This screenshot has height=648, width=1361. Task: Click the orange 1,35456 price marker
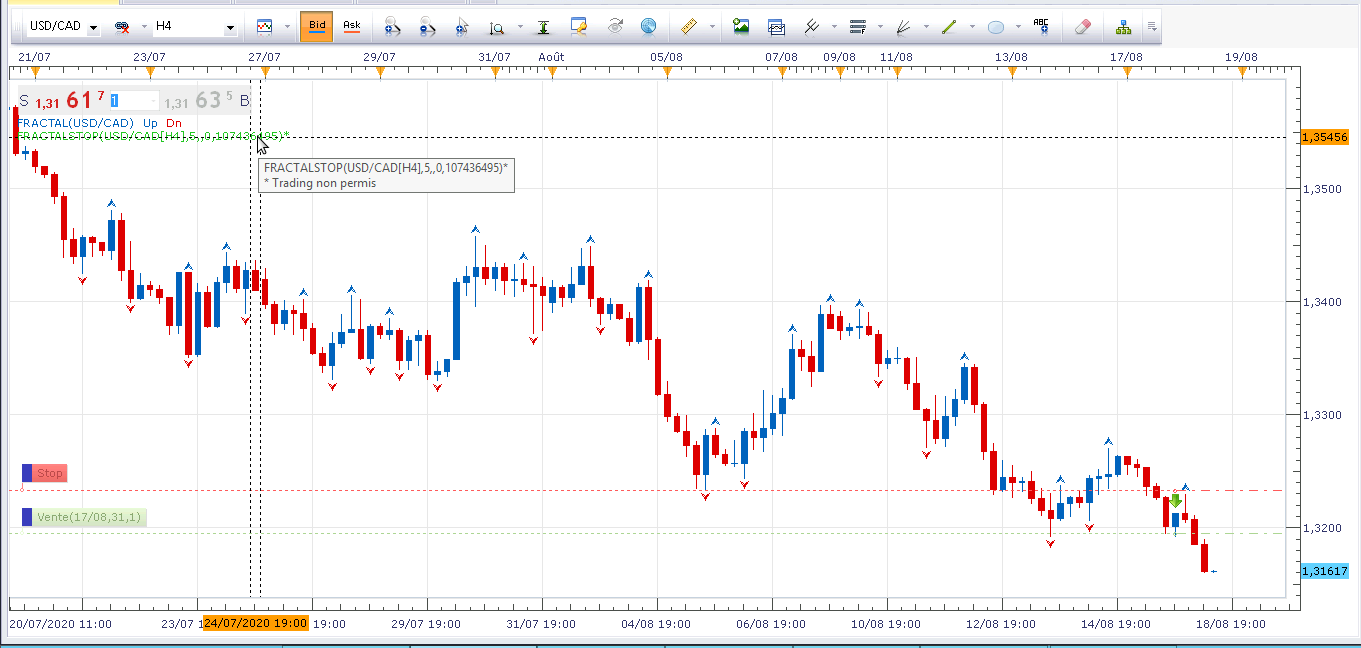coord(1325,137)
